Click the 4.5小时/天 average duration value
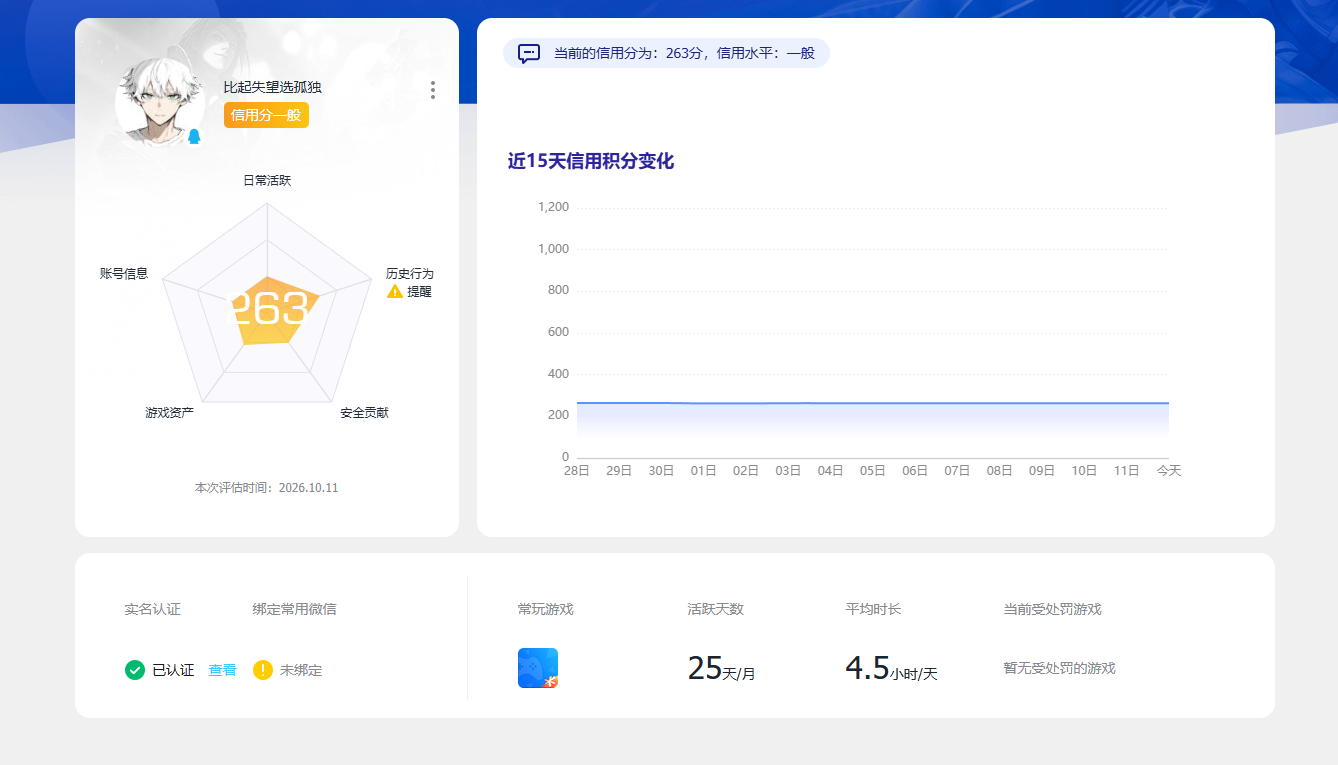This screenshot has height=765, width=1338. (x=891, y=668)
